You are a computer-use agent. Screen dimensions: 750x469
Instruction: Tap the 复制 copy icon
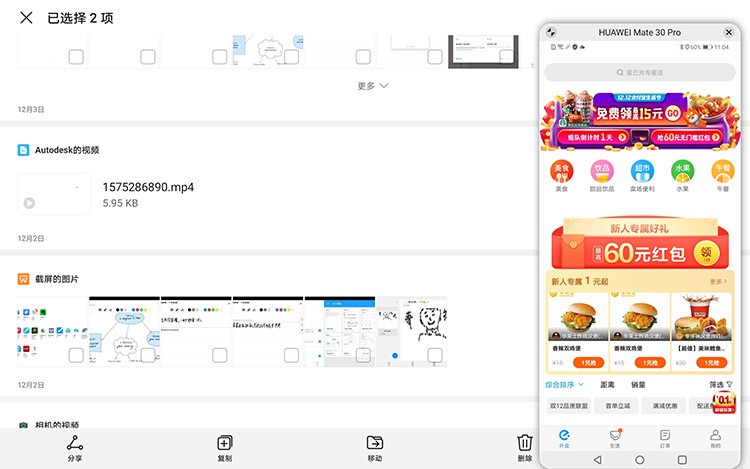(x=224, y=443)
